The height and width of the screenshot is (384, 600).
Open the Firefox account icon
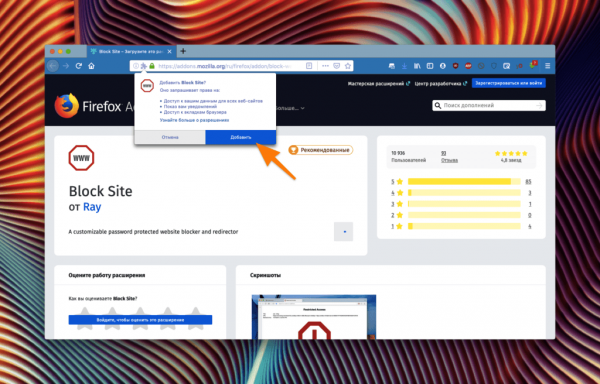coord(443,66)
